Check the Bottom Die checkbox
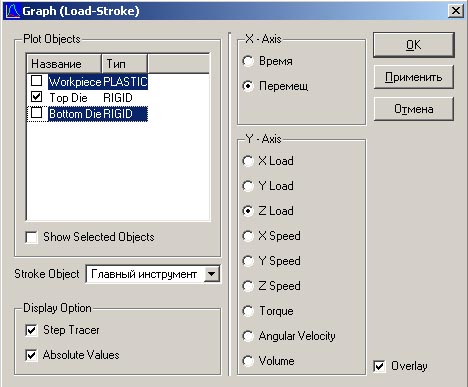The width and height of the screenshot is (468, 387). tap(36, 113)
